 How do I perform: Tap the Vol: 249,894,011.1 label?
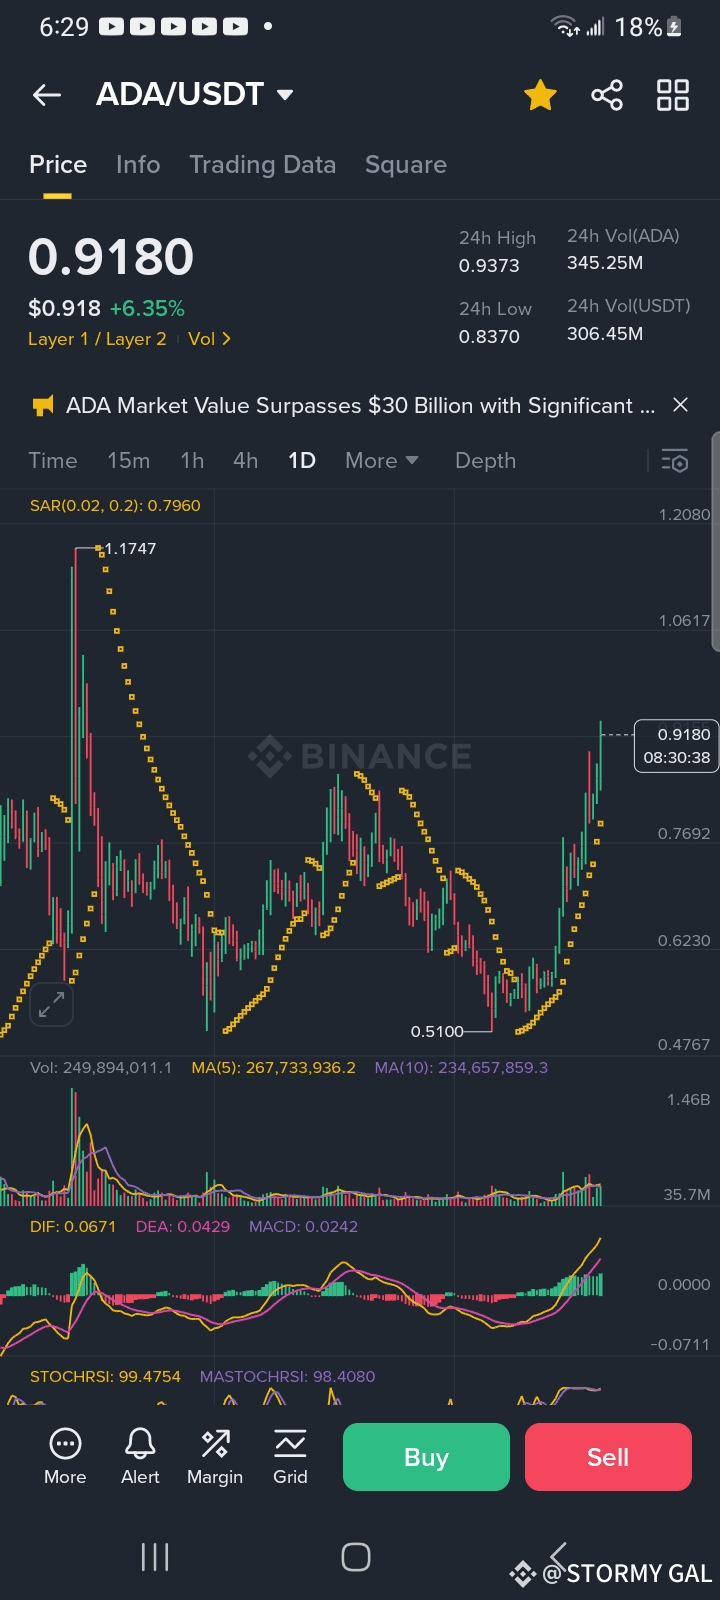click(101, 1068)
